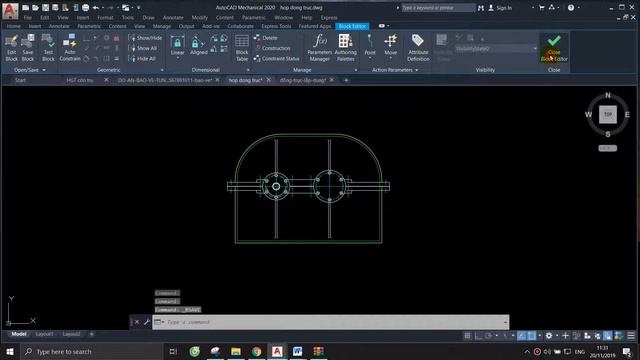The width and height of the screenshot is (640, 360).
Task: Toggle ortho mode in the status bar
Action: [478, 336]
